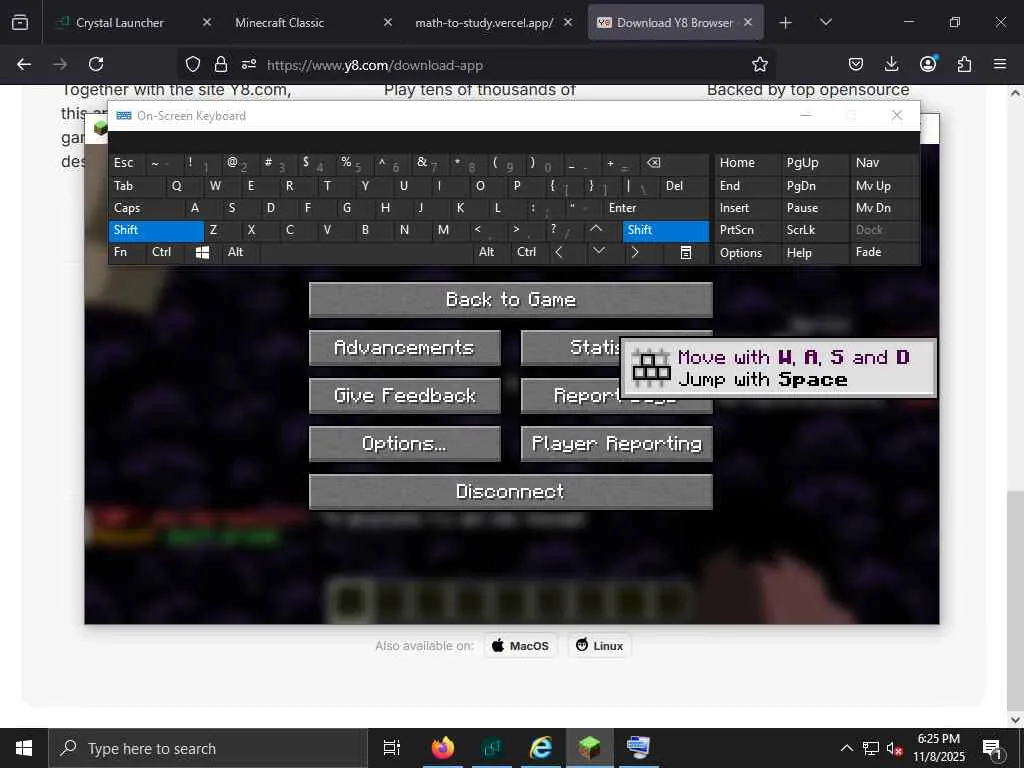Click the Enter key on keyboard
This screenshot has width=1024, height=768.
point(656,208)
